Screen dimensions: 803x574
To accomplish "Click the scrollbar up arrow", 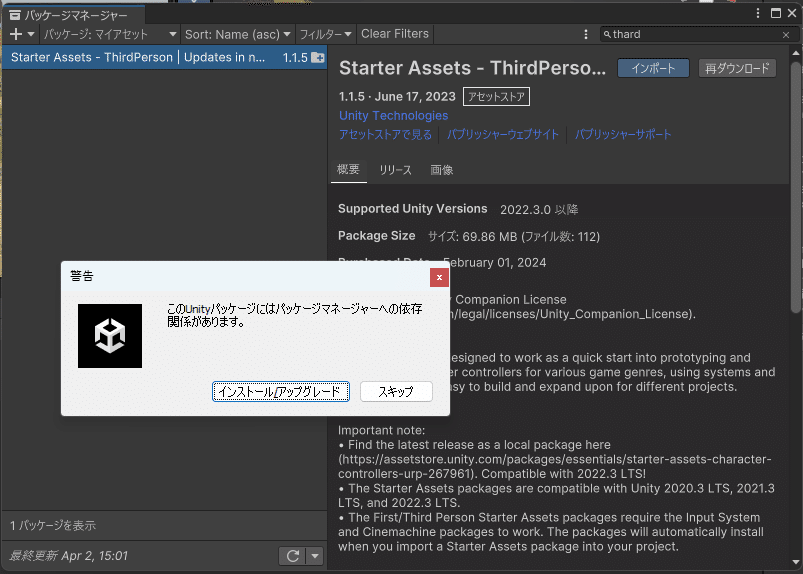I will point(795,53).
